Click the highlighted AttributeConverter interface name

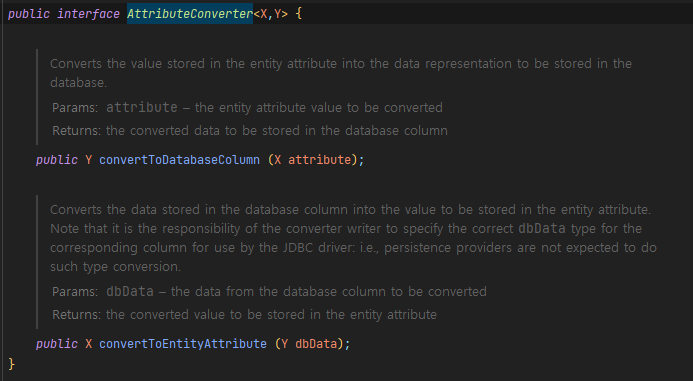[x=190, y=14]
